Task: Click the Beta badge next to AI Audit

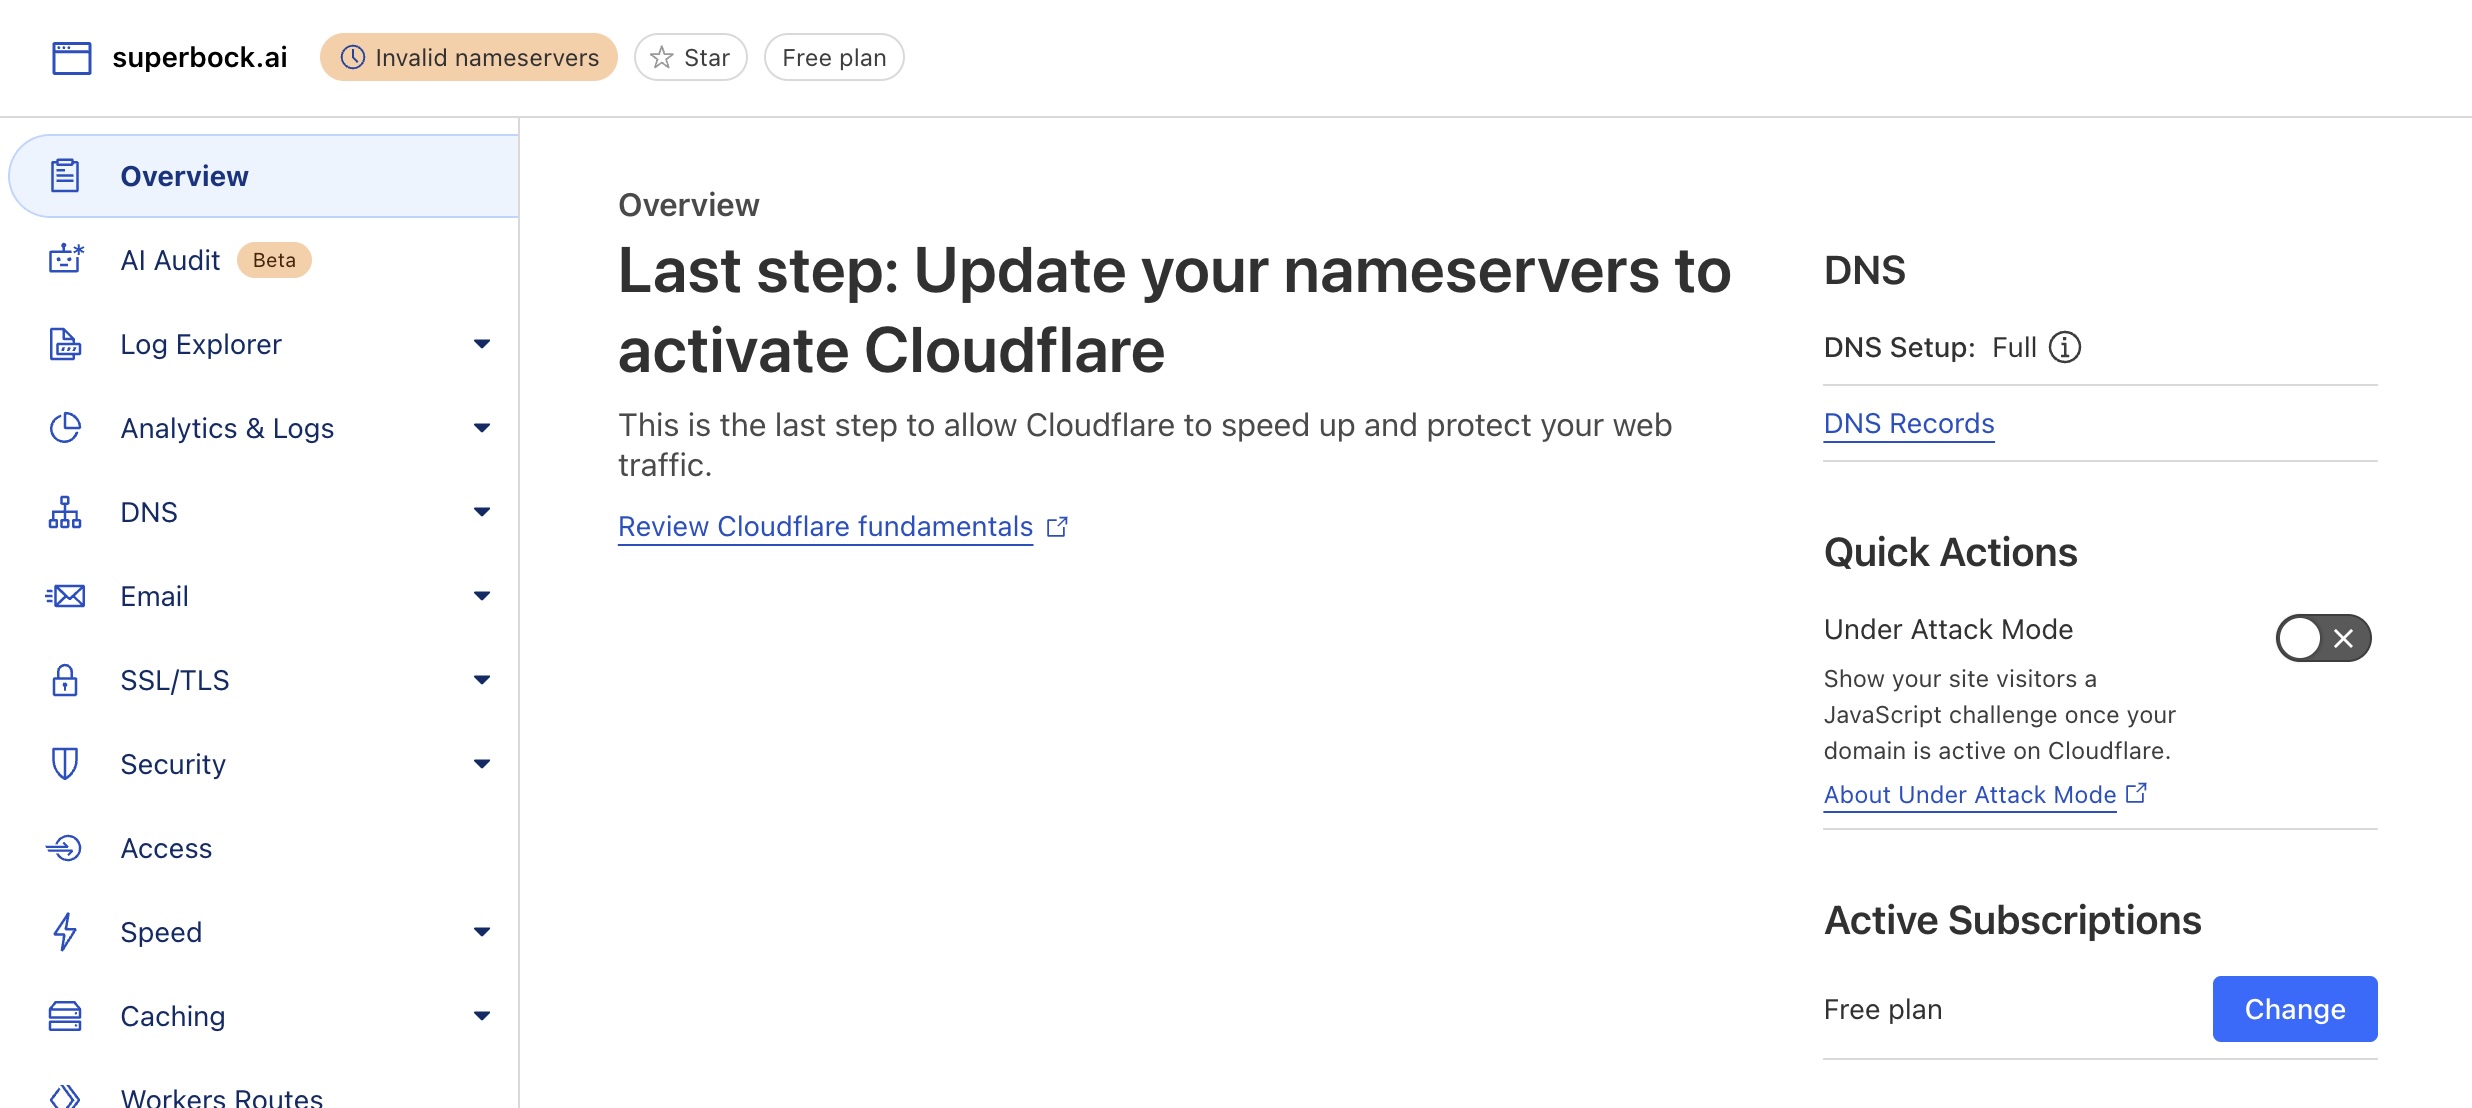Action: point(274,260)
